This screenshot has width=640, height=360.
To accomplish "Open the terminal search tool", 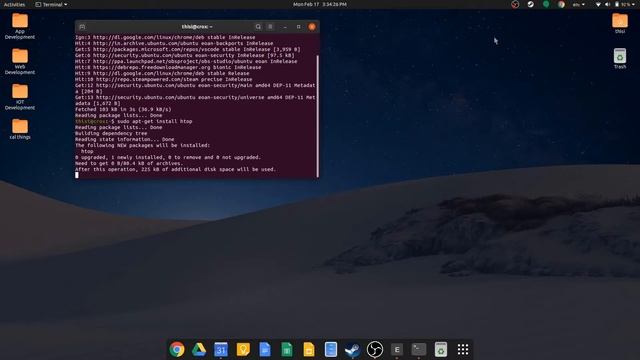I will [x=258, y=27].
